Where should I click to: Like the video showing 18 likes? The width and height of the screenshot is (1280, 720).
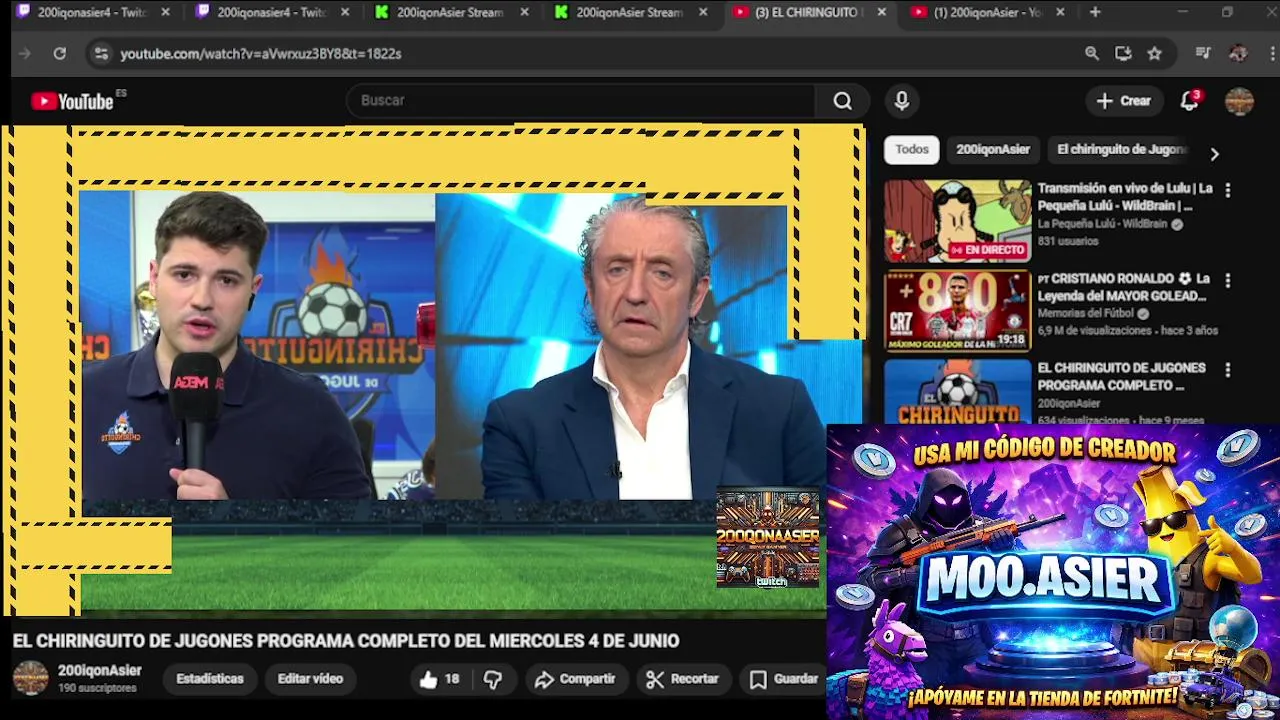[439, 679]
